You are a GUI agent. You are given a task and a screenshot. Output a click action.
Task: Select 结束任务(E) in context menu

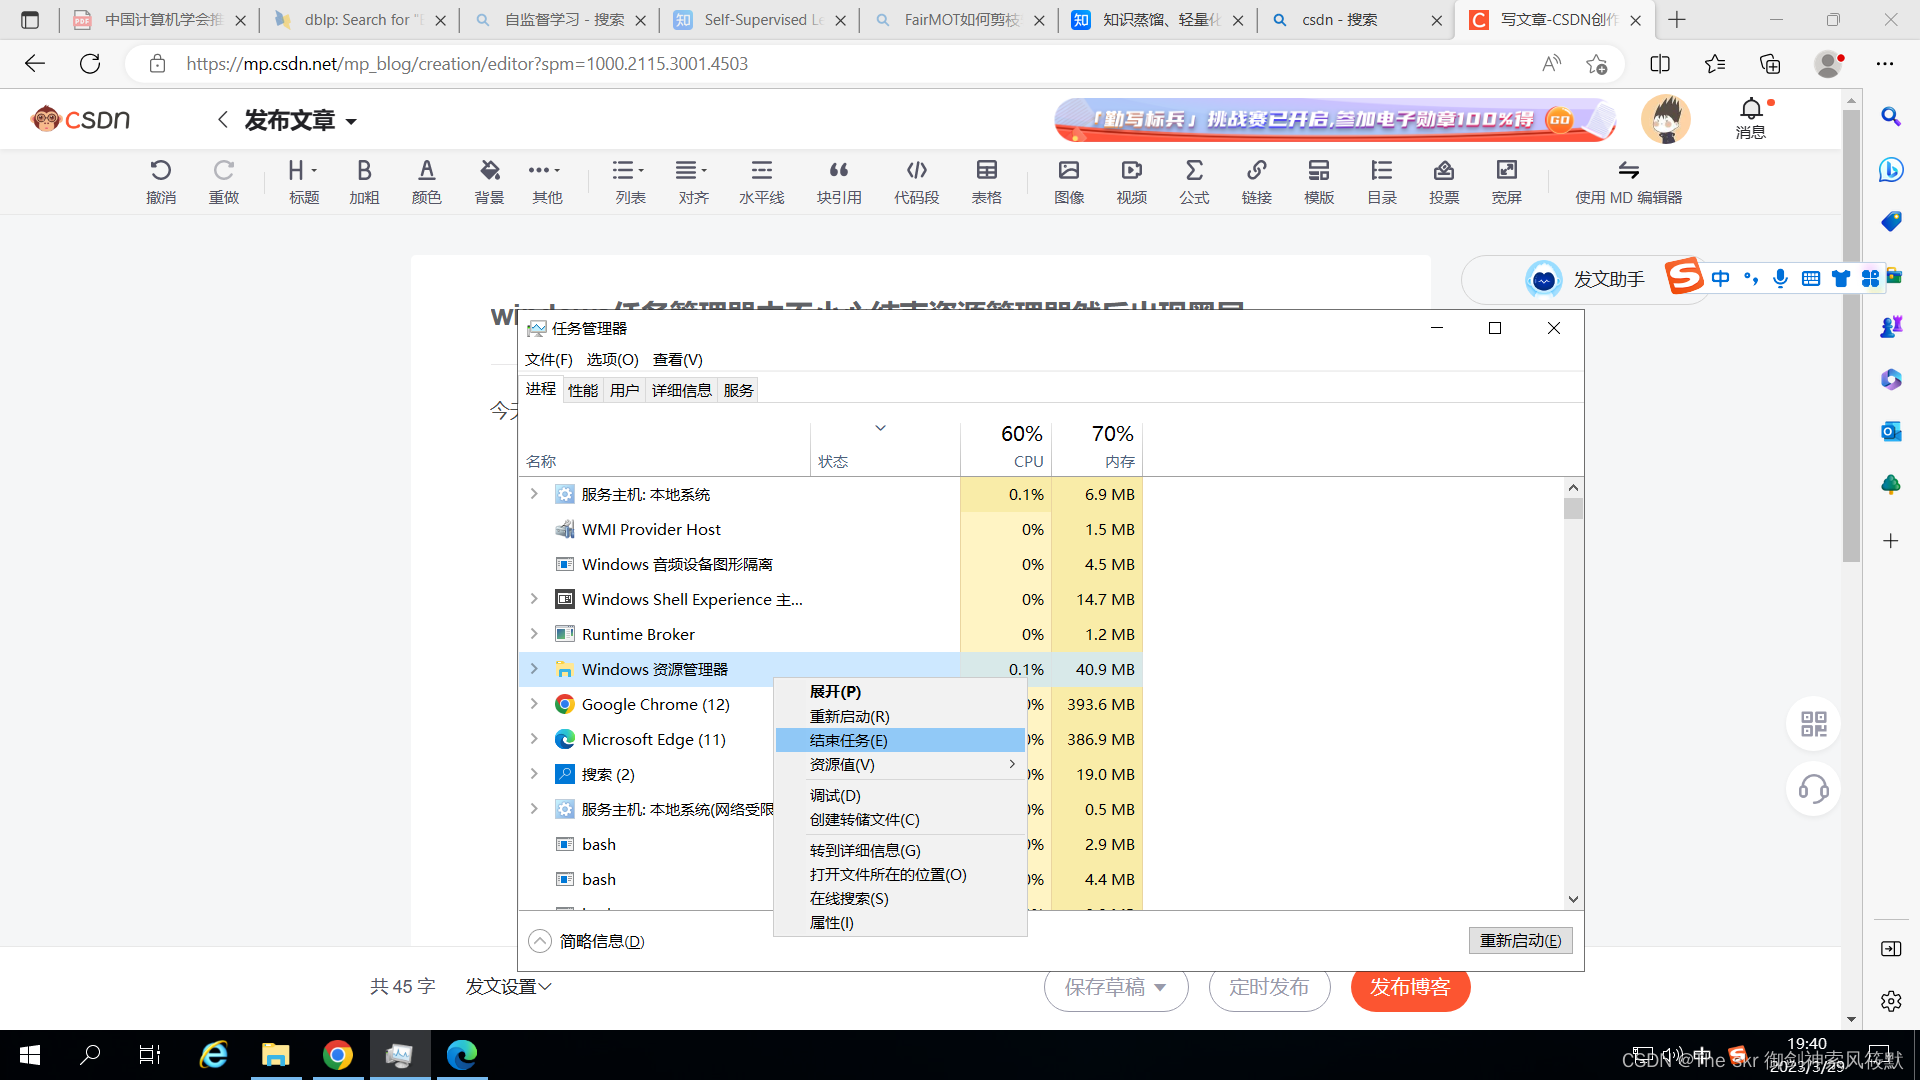click(x=849, y=740)
